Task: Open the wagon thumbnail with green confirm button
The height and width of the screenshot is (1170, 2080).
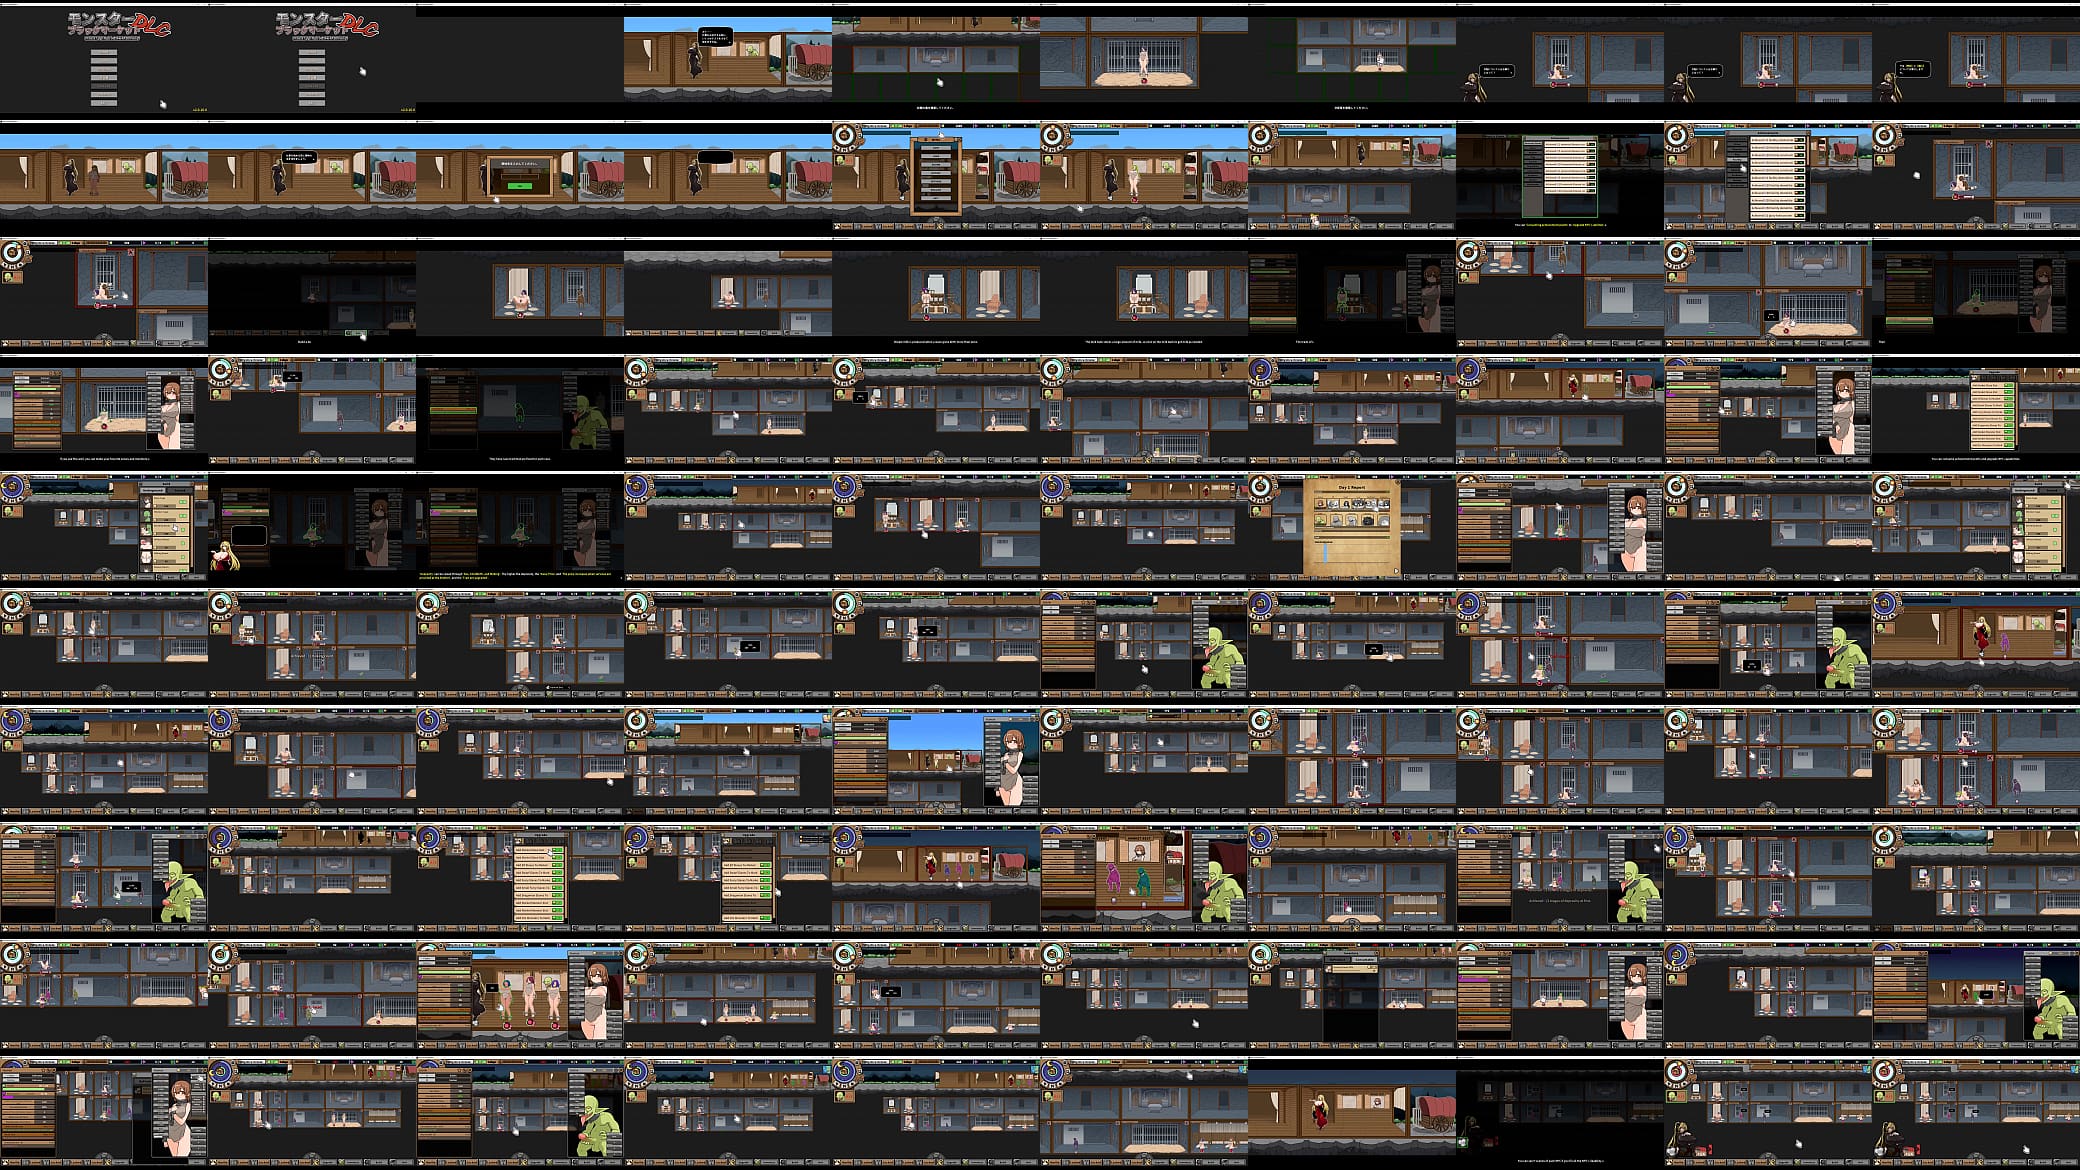Action: point(520,175)
